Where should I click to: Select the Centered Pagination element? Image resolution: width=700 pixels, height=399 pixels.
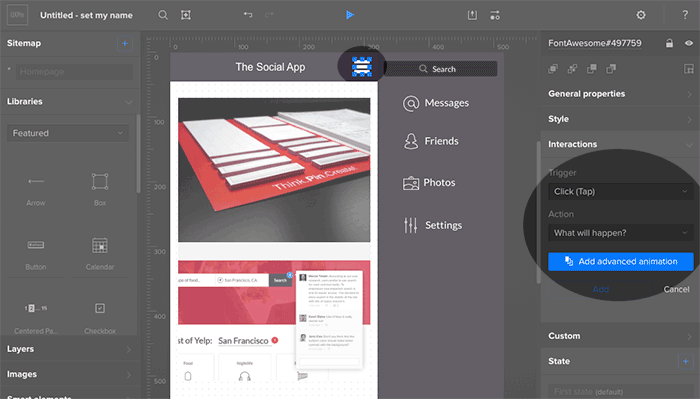(36, 318)
